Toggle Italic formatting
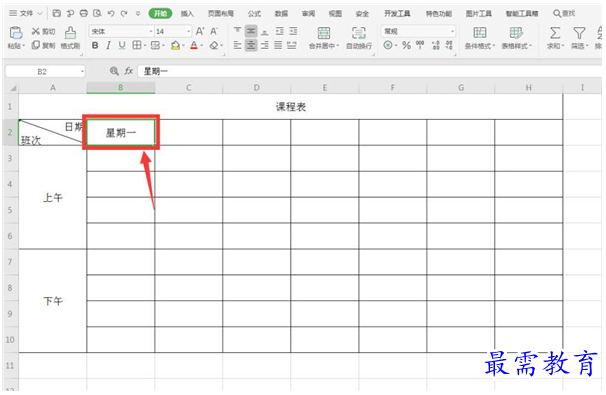Screen dimensions: 606x395 (x=109, y=46)
